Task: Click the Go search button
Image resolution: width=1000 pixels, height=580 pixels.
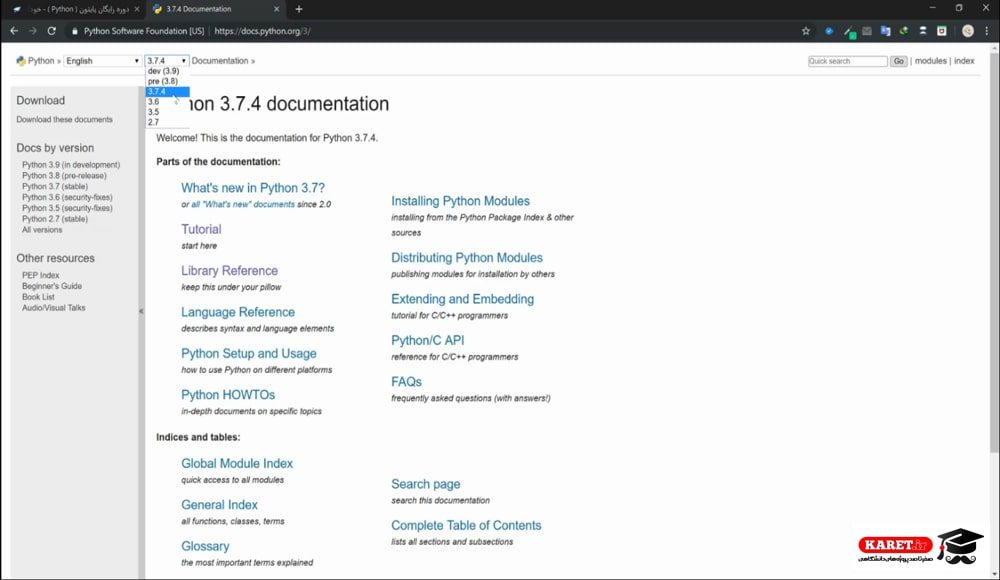Action: pyautogui.click(x=899, y=61)
